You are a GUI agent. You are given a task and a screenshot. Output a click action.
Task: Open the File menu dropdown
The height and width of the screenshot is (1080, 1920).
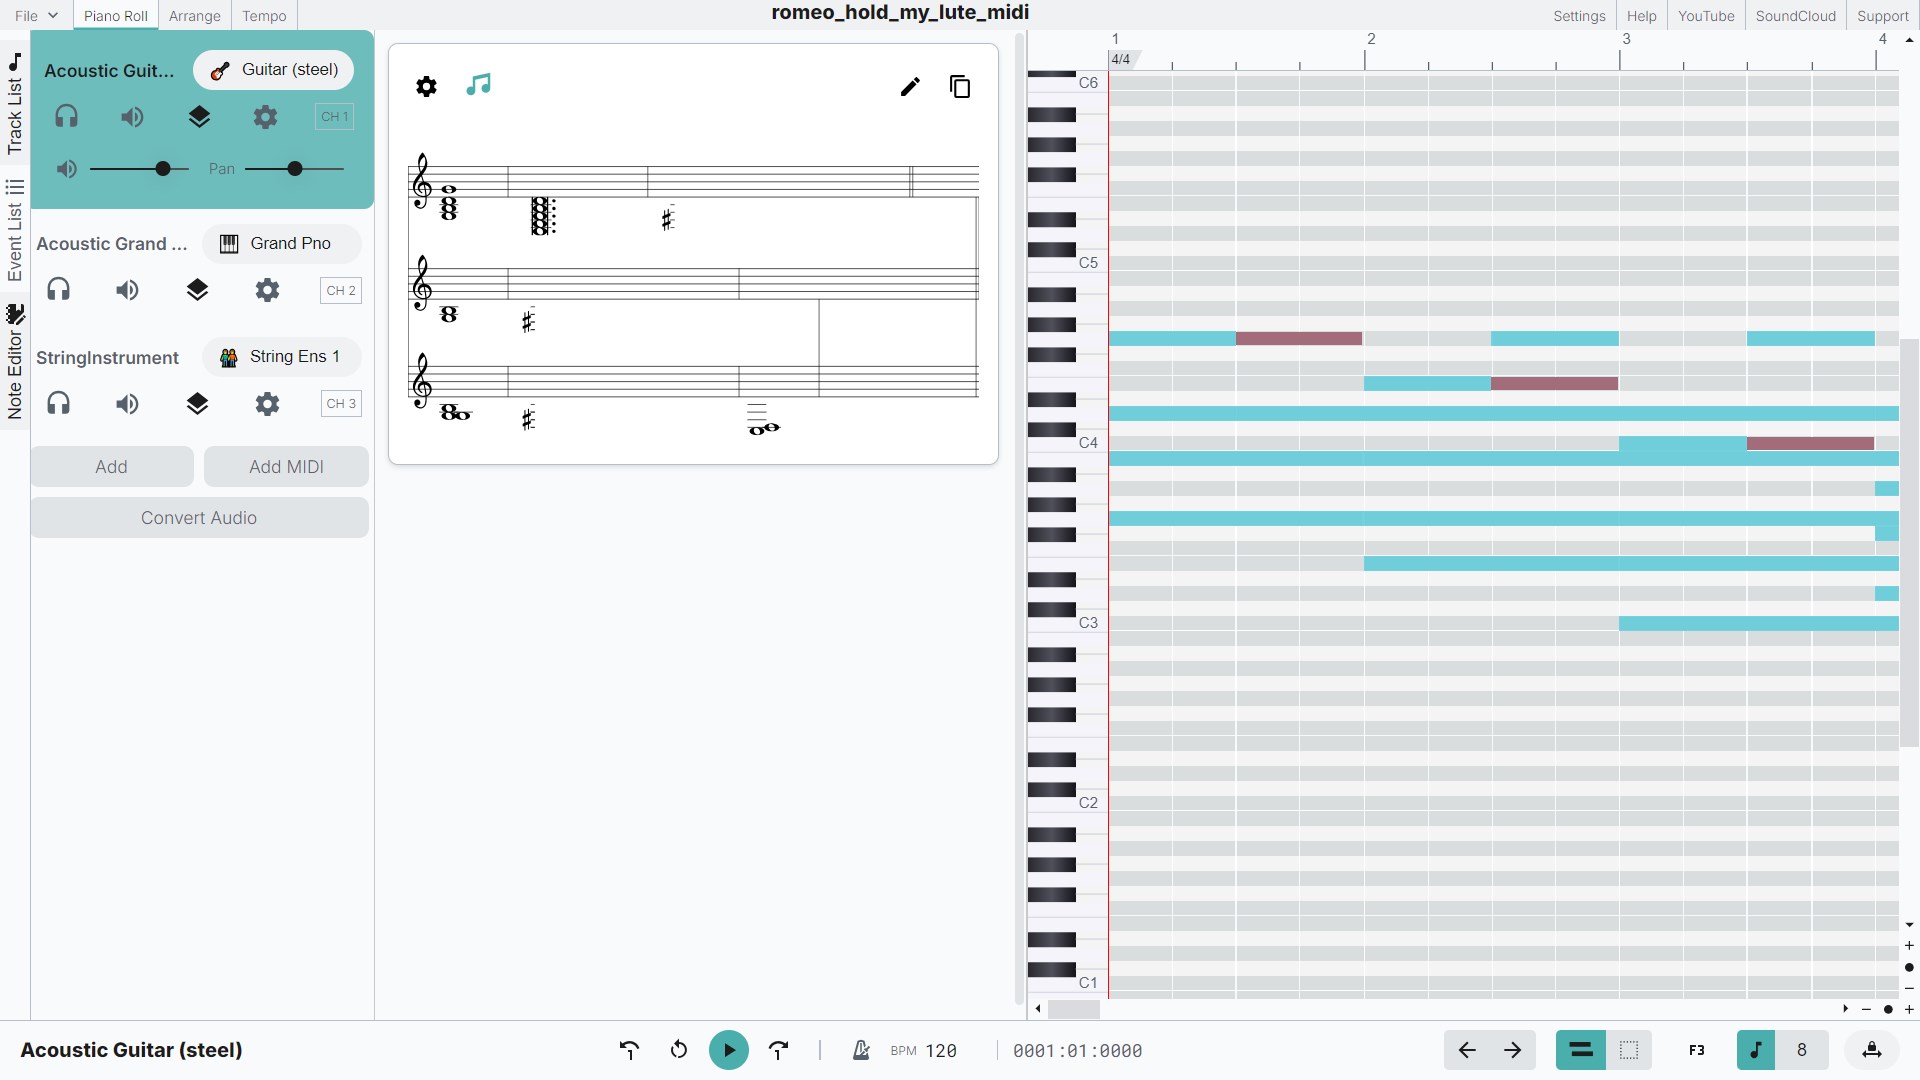tap(36, 15)
